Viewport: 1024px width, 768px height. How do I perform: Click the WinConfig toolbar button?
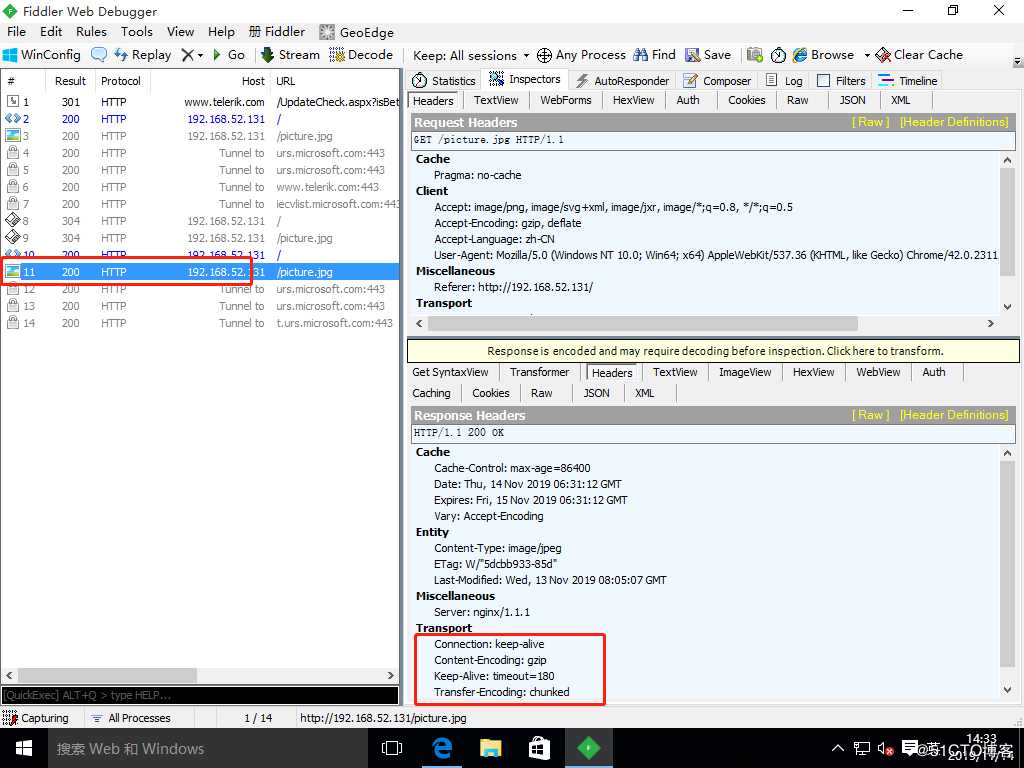[x=42, y=55]
